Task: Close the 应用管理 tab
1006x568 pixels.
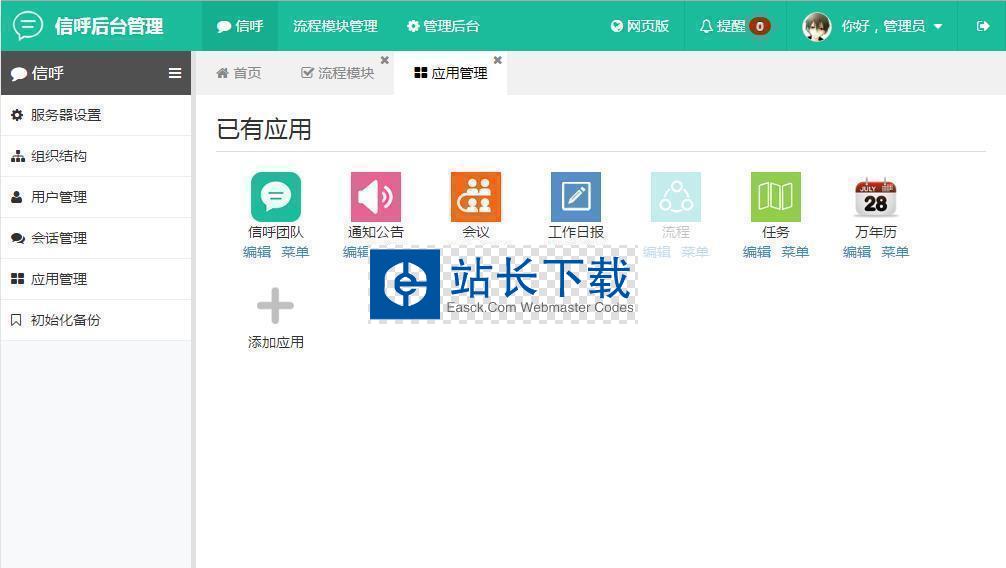Action: [x=498, y=60]
